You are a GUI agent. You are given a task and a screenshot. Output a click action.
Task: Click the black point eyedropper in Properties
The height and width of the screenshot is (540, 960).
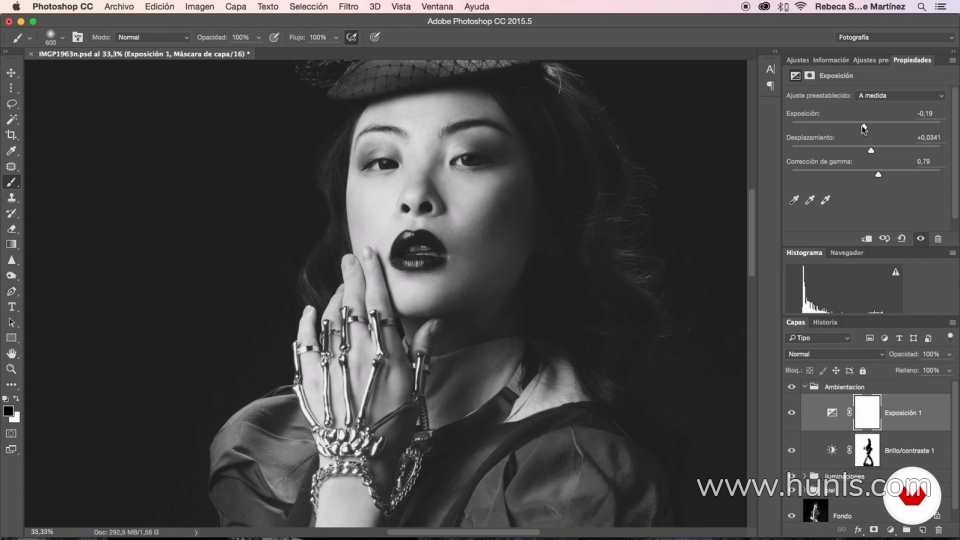[x=794, y=200]
